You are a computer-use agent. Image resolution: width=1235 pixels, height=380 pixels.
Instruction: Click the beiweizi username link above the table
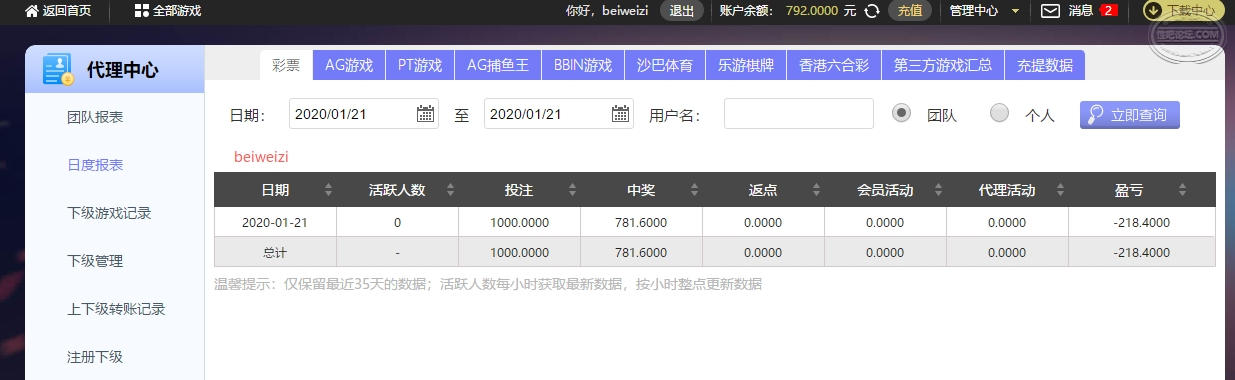click(x=261, y=157)
